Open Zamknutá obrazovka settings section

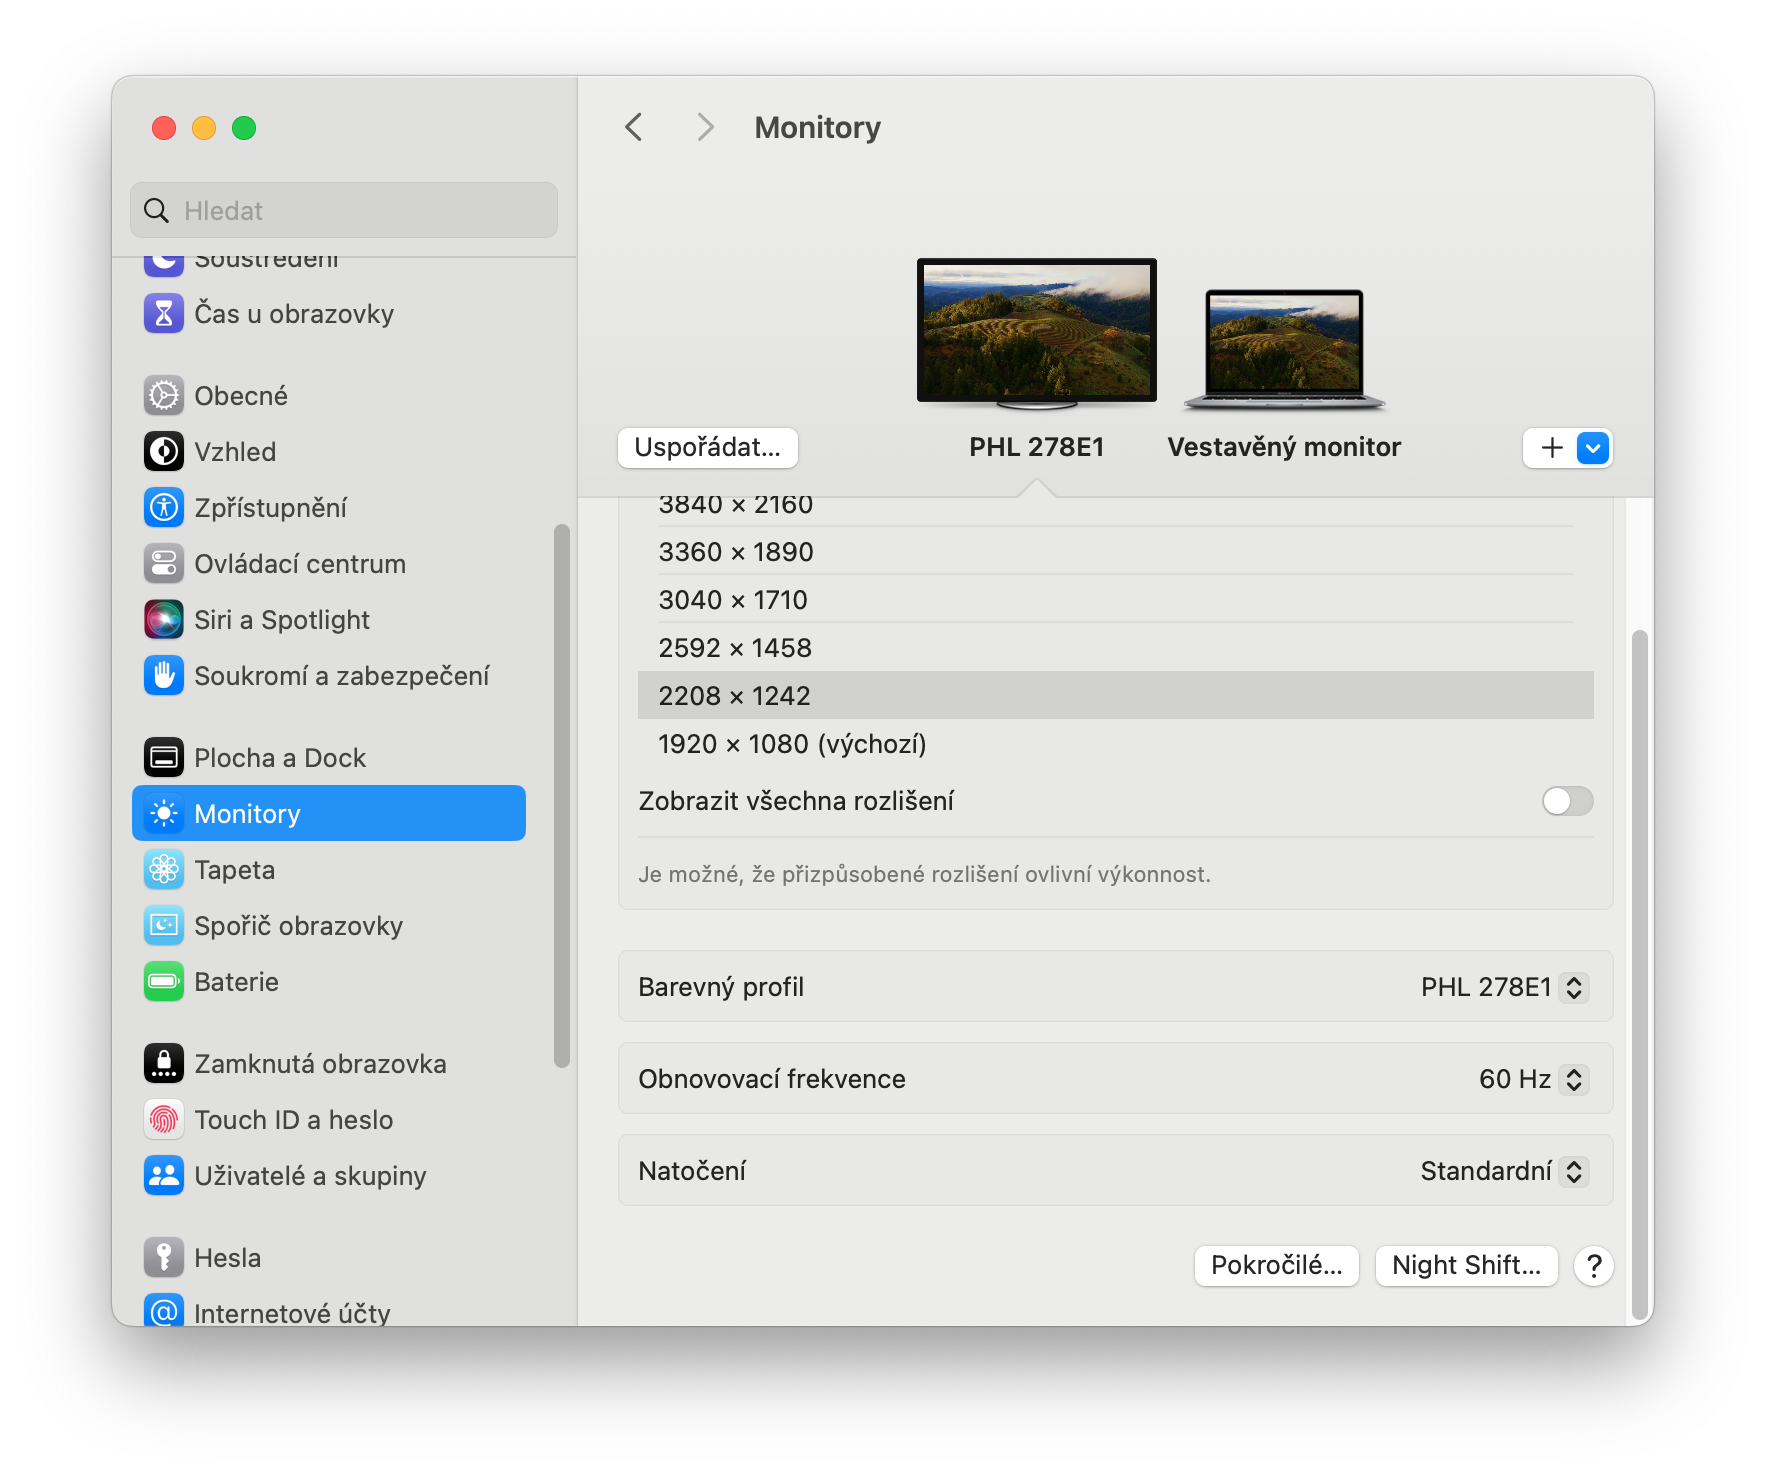click(x=320, y=1064)
